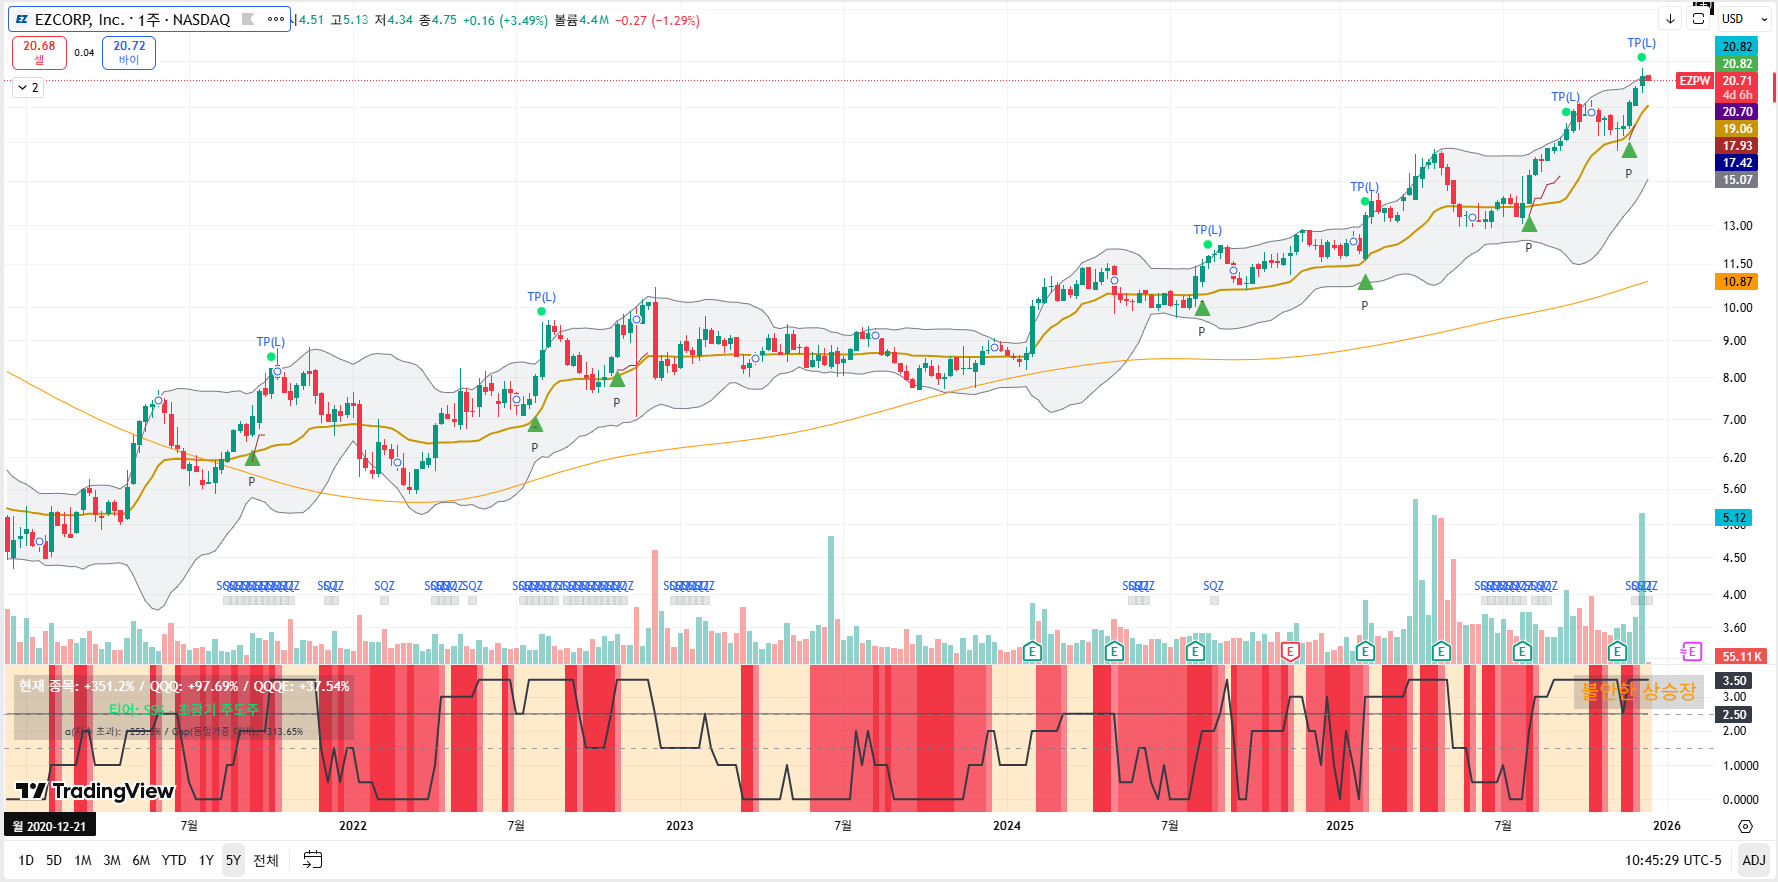Click the 3.50 indicator value label
This screenshot has height=882, width=1778.
1734,681
